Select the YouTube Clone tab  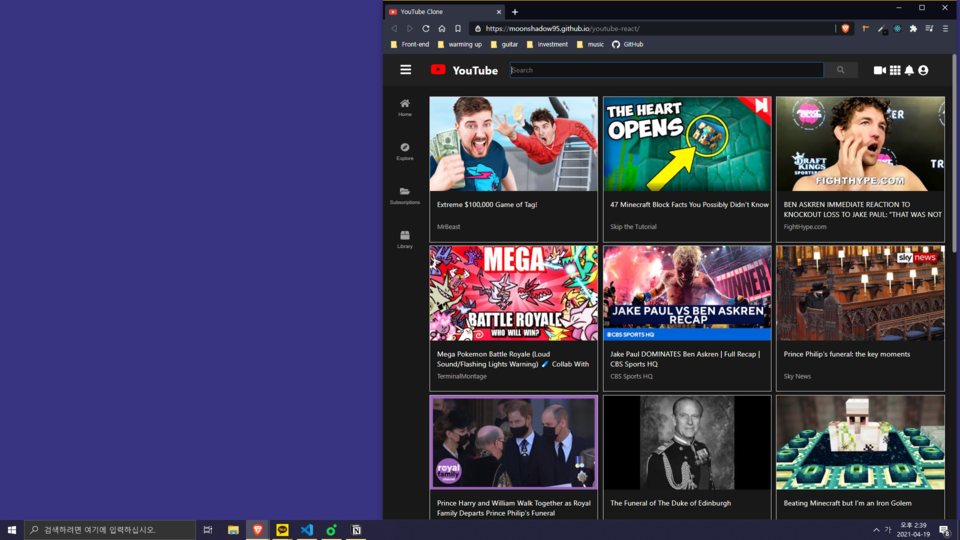(446, 12)
